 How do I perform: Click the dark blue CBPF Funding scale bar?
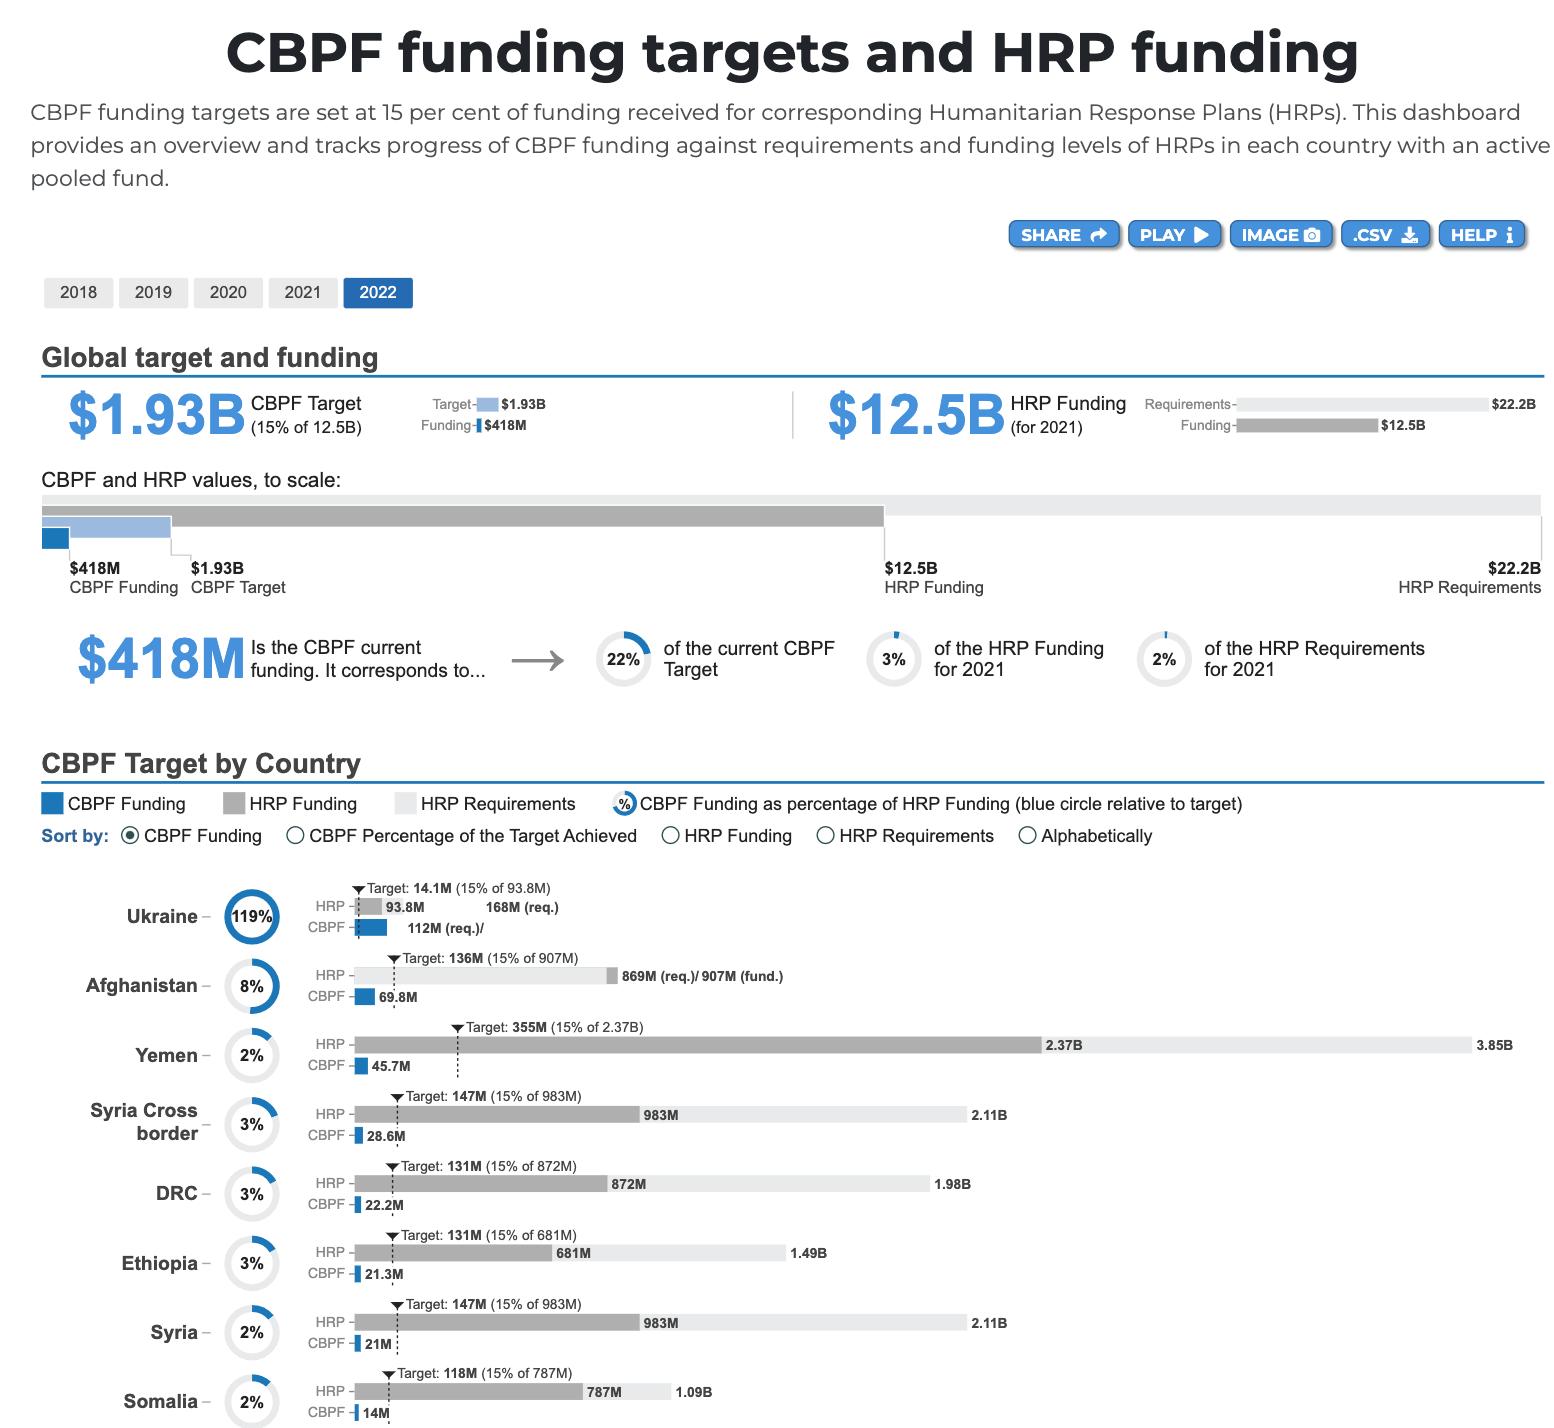pos(55,538)
